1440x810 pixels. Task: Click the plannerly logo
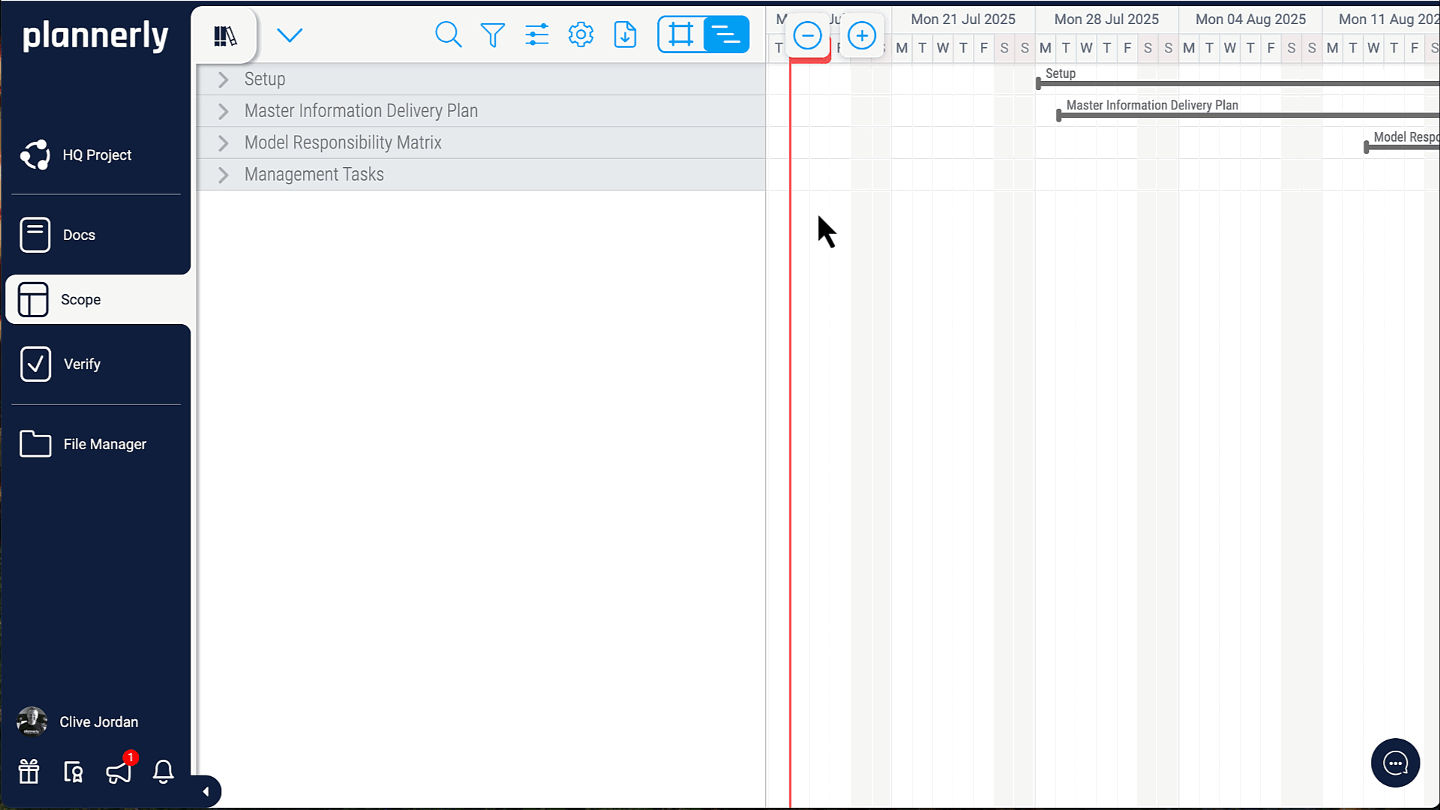(96, 36)
